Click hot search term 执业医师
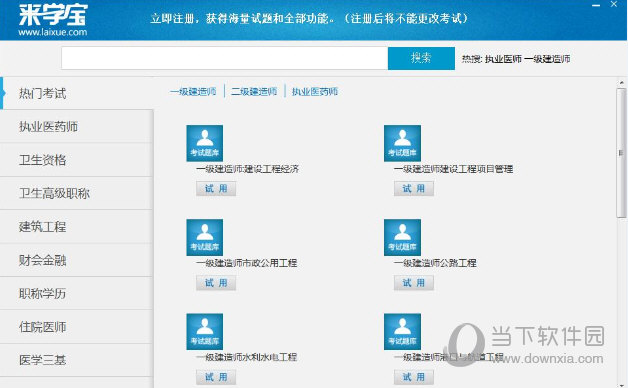The height and width of the screenshot is (388, 628). pos(503,59)
